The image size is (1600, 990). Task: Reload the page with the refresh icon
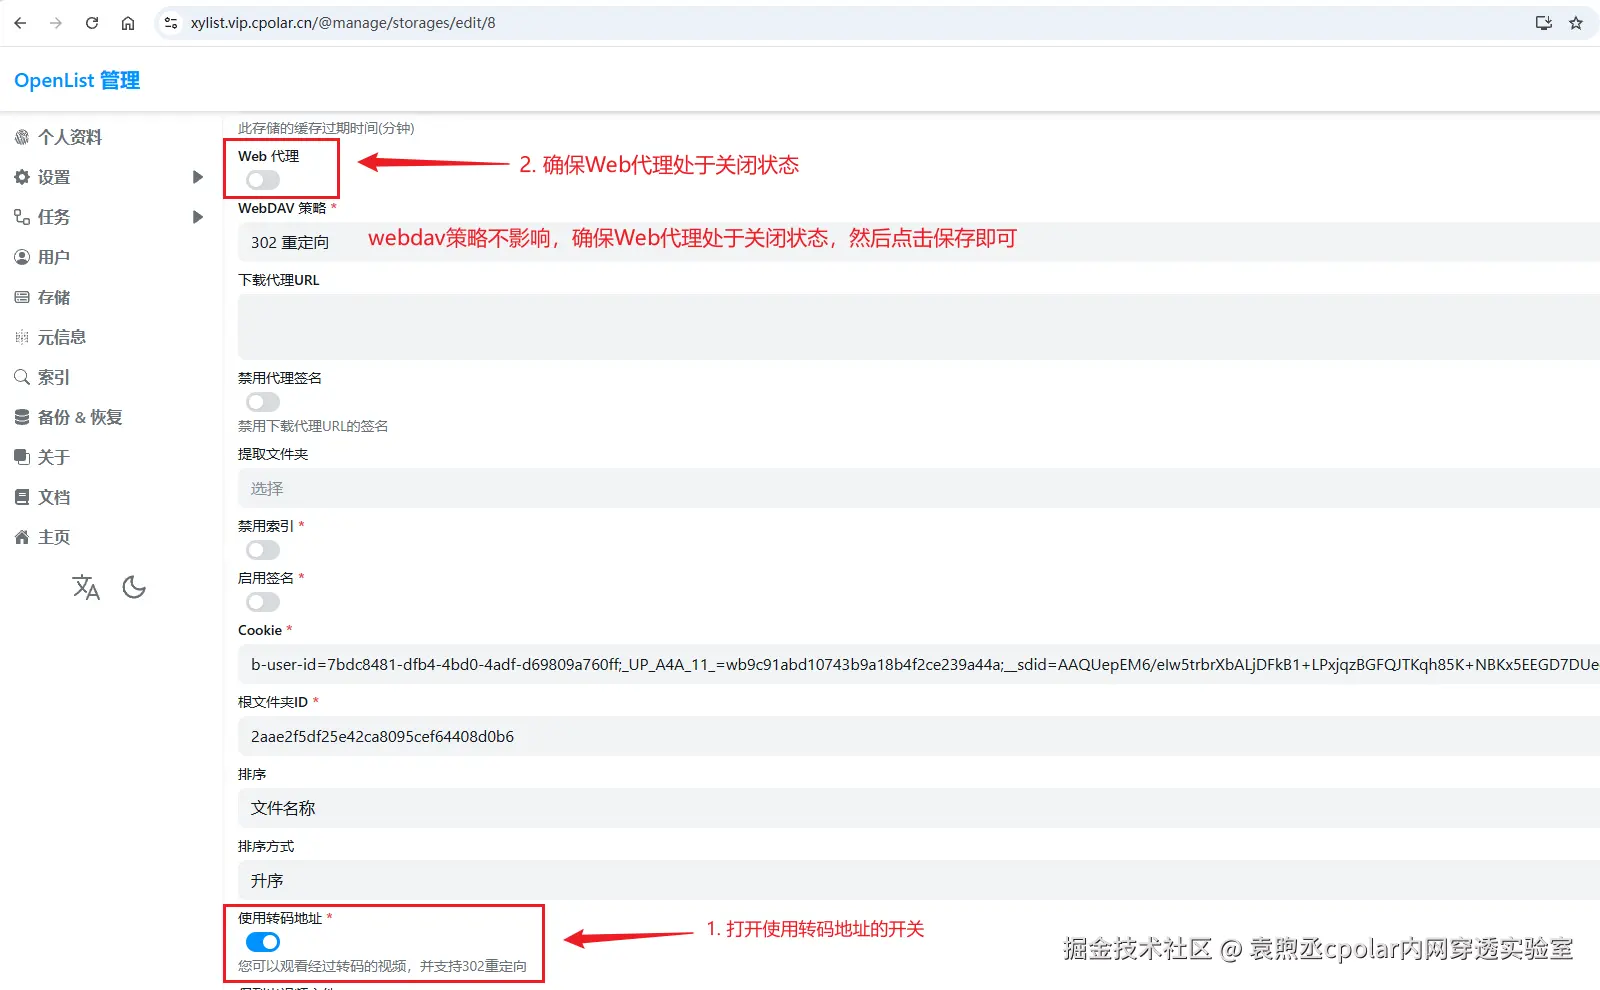click(92, 23)
